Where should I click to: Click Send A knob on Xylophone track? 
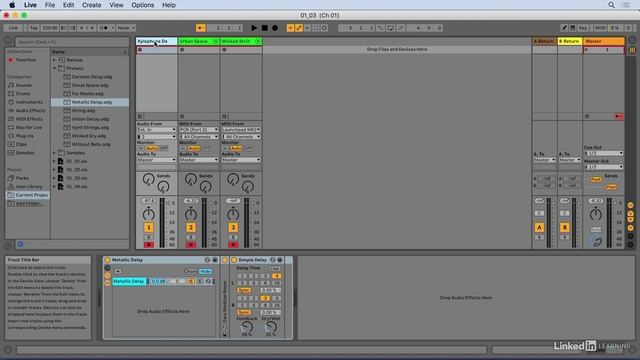149,179
